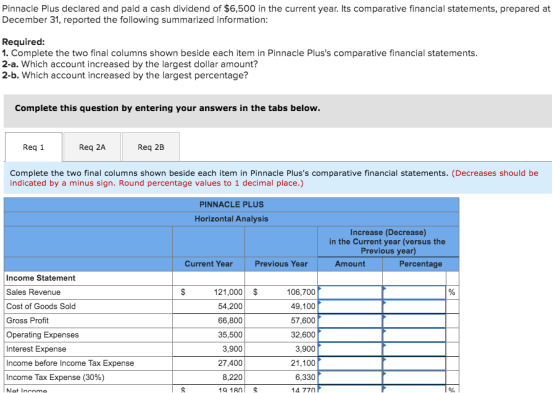Image resolution: width=560 pixels, height=393 pixels.
Task: Click the previous year value 49,100
Action: point(303,307)
